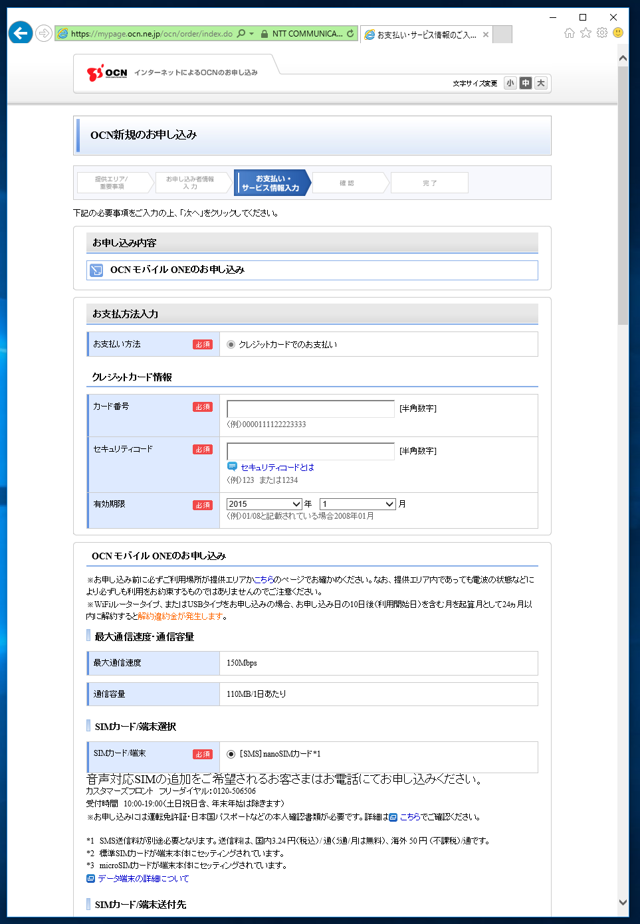640x924 pixels.
Task: Open the こちら service area link
Action: click(x=263, y=580)
